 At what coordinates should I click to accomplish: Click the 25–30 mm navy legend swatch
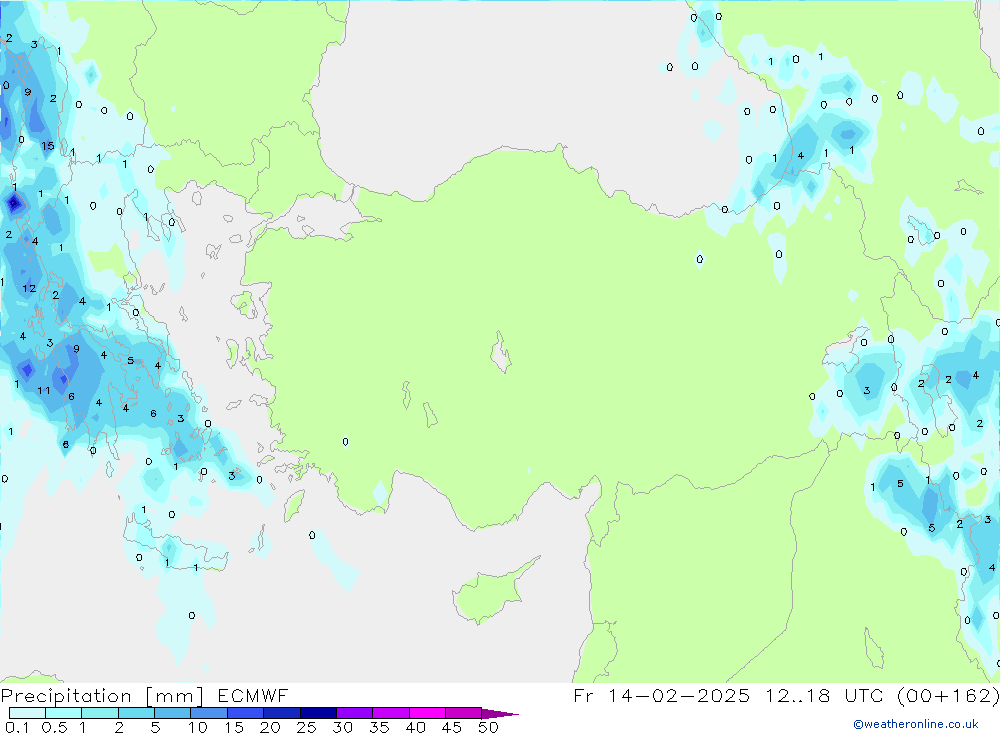pyautogui.click(x=318, y=713)
